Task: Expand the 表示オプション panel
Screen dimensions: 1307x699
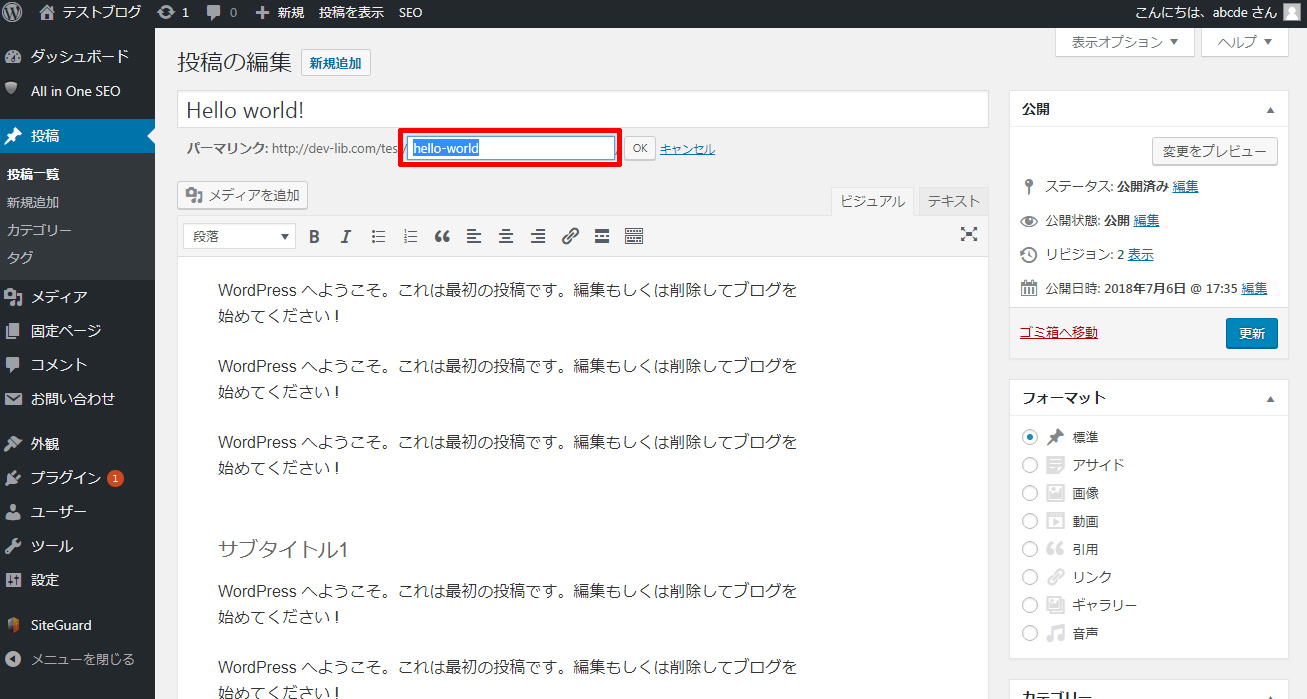Action: coord(1125,42)
